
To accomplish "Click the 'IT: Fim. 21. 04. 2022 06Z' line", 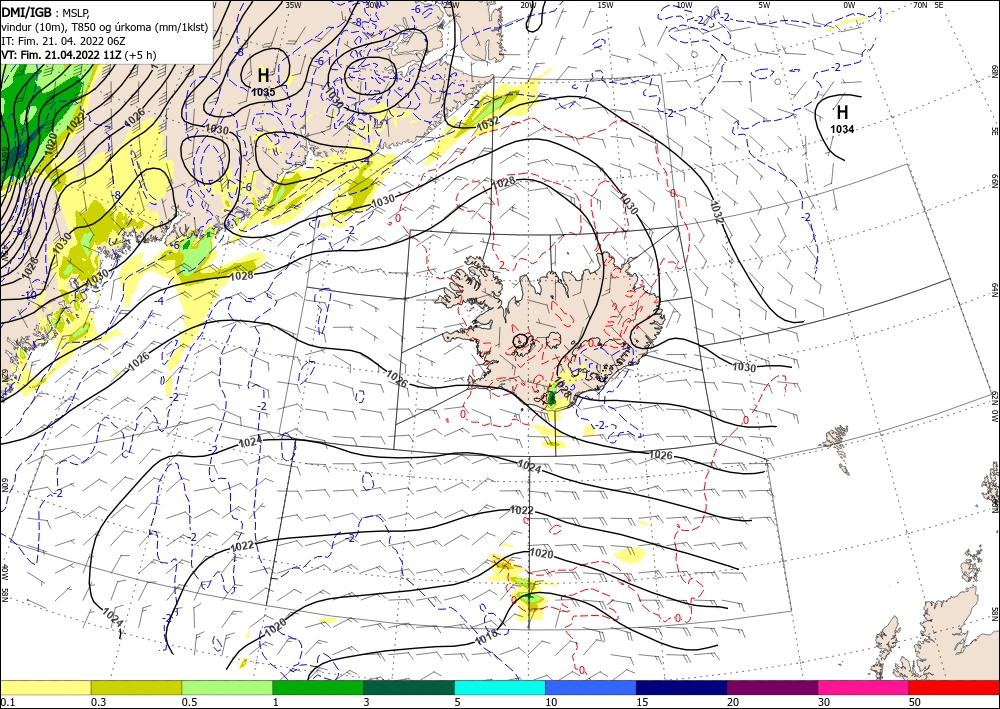I will (63, 41).
